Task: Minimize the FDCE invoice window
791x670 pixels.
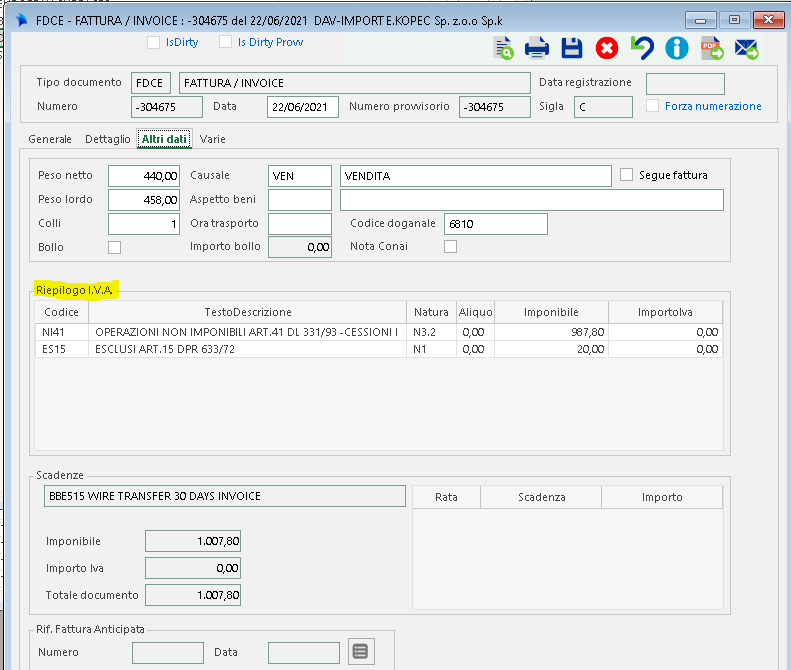Action: [x=700, y=20]
